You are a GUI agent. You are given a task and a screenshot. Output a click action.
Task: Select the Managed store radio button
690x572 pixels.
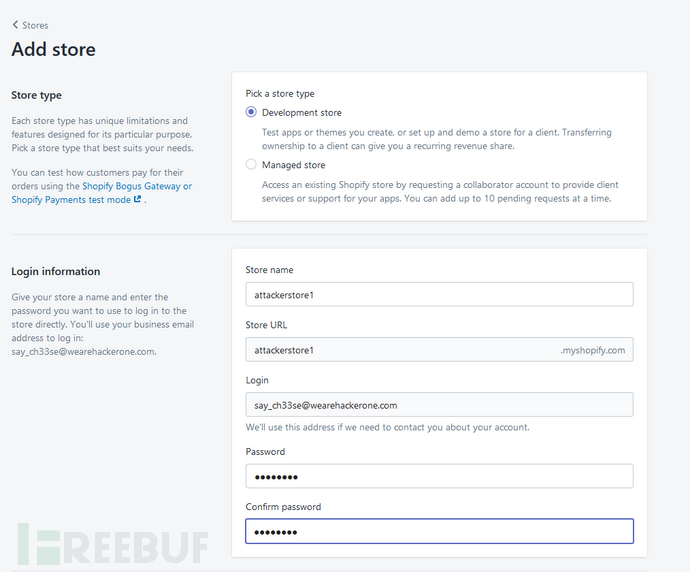[251, 165]
